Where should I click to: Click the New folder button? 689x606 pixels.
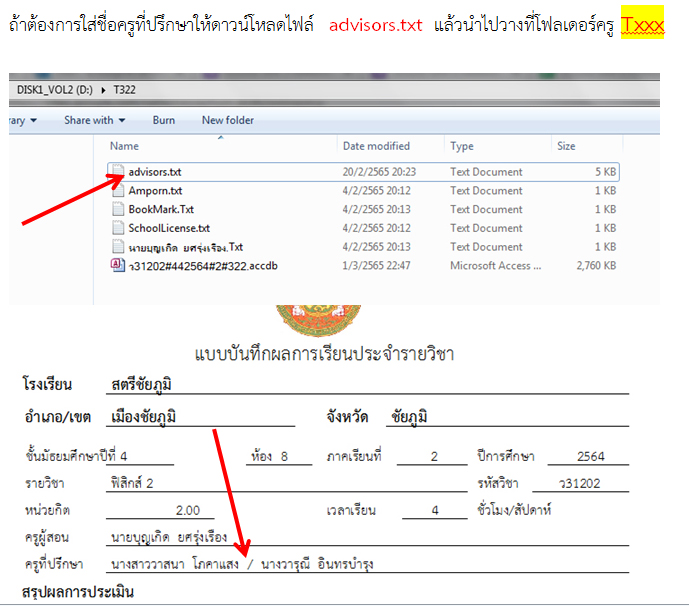click(228, 120)
